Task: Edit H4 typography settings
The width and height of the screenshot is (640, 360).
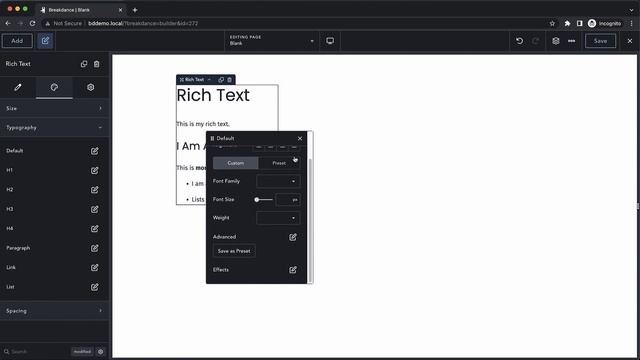Action: click(94, 229)
